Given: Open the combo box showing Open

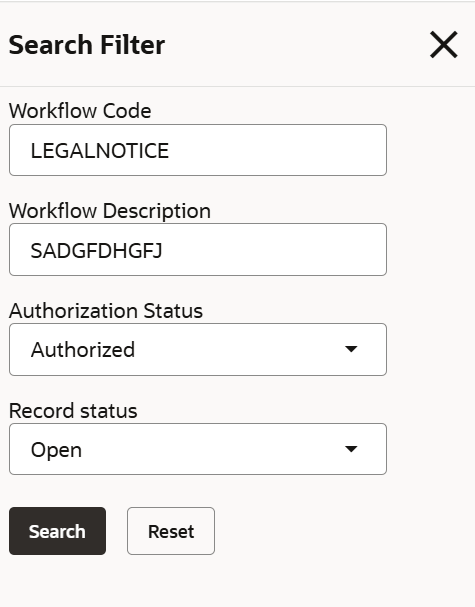Looking at the screenshot, I should pyautogui.click(x=198, y=449).
